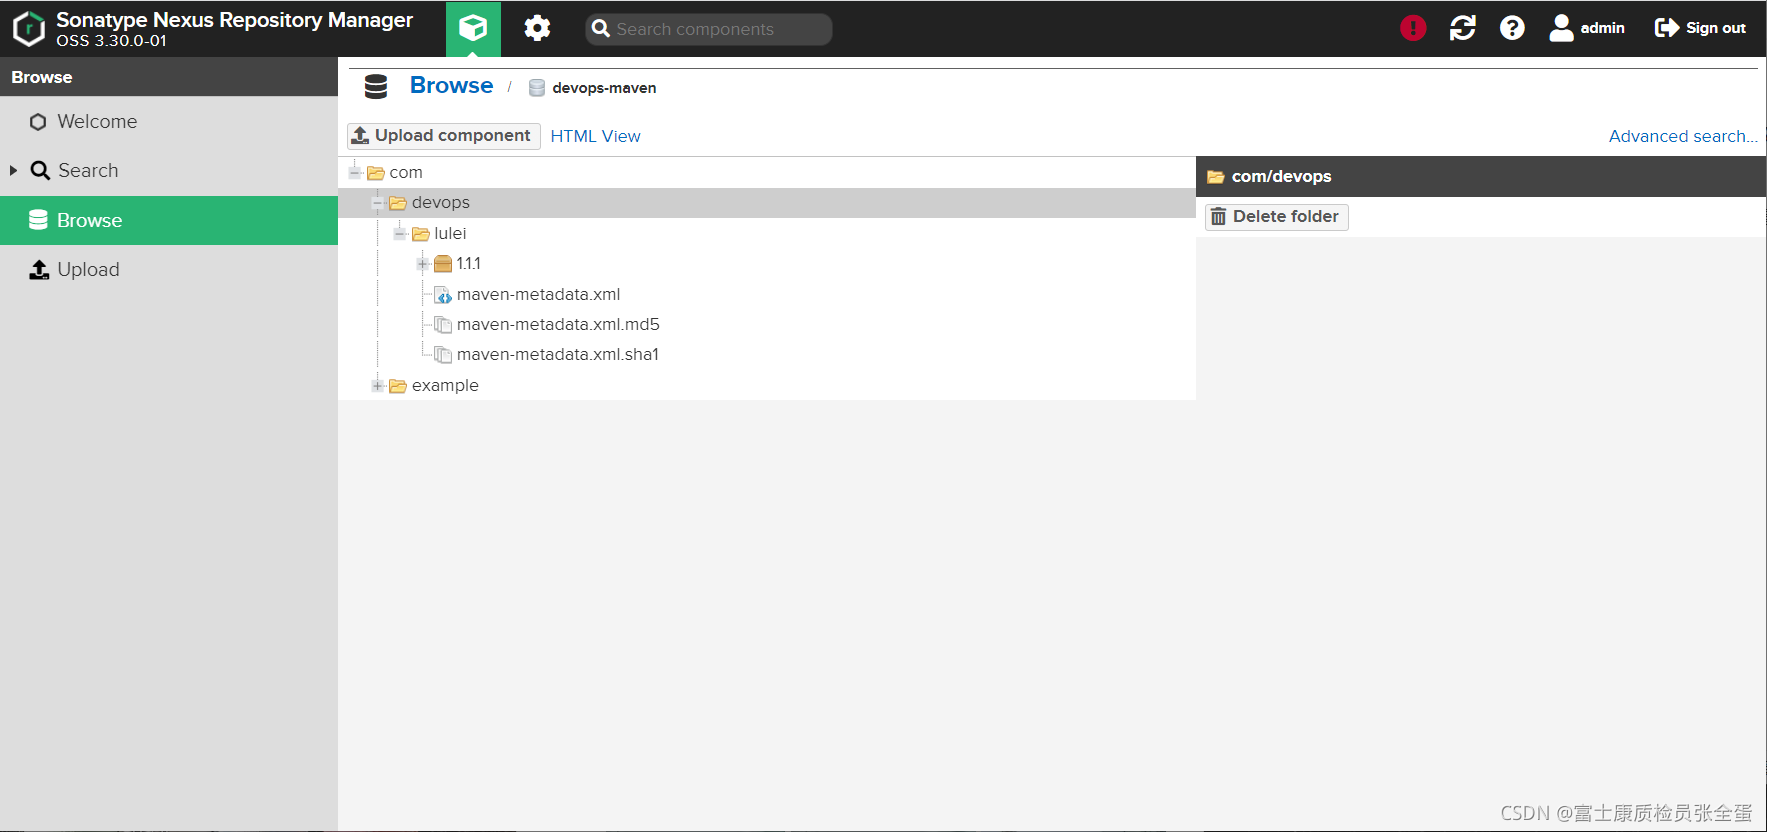This screenshot has width=1767, height=832.
Task: Open server administration gear icon
Action: coord(537,28)
